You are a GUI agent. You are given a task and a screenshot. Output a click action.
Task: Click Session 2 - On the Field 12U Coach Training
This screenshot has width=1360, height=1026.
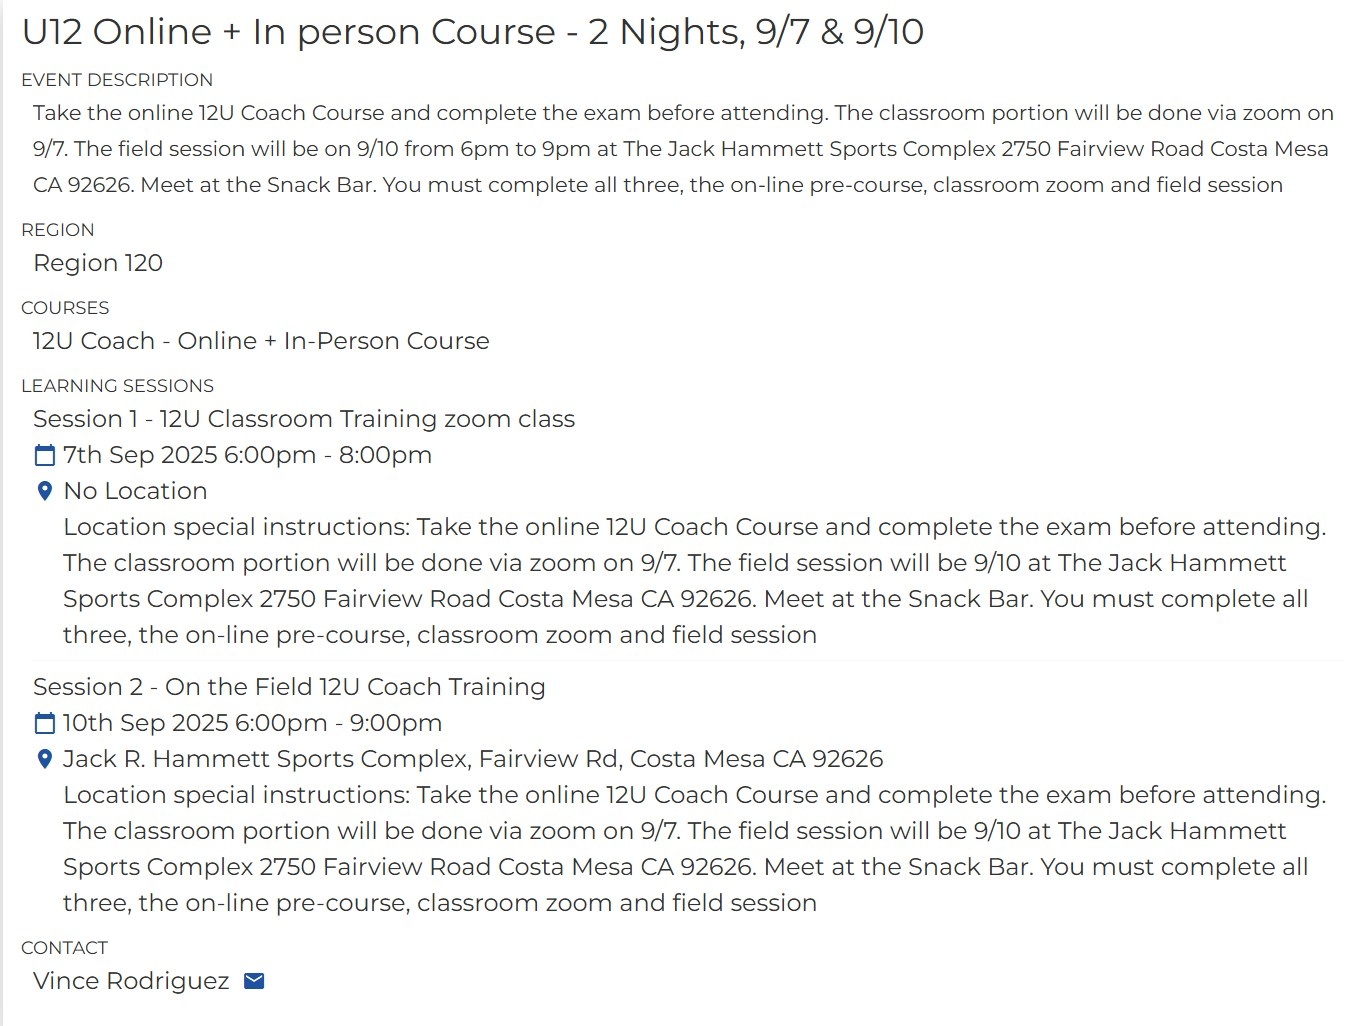click(x=289, y=687)
